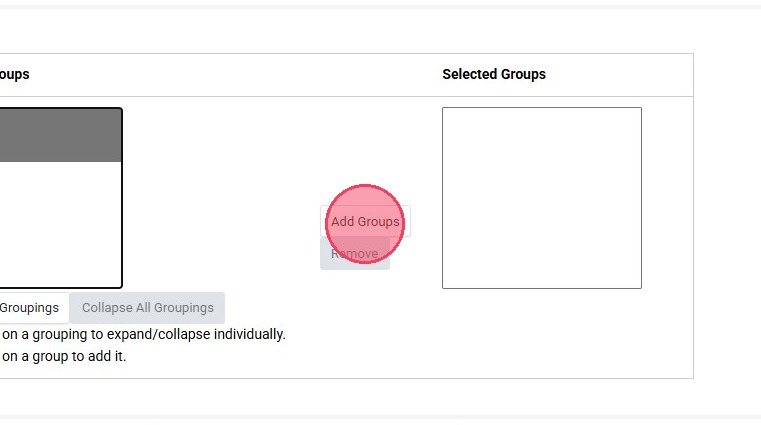Screen dimensions: 761x425
Task: Collapse All Groupings in the list
Action: (x=147, y=308)
